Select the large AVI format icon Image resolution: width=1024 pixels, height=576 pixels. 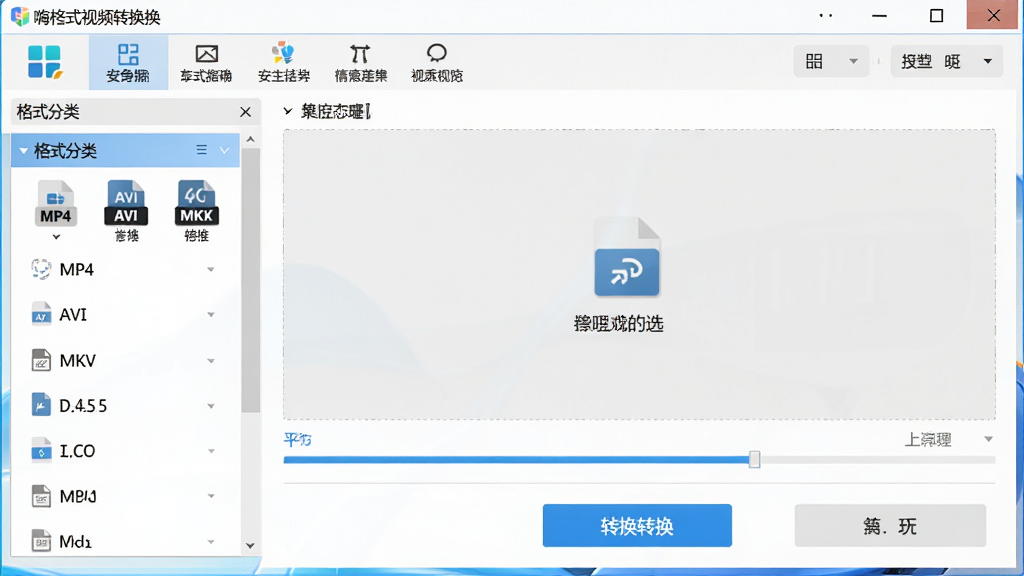[x=126, y=204]
